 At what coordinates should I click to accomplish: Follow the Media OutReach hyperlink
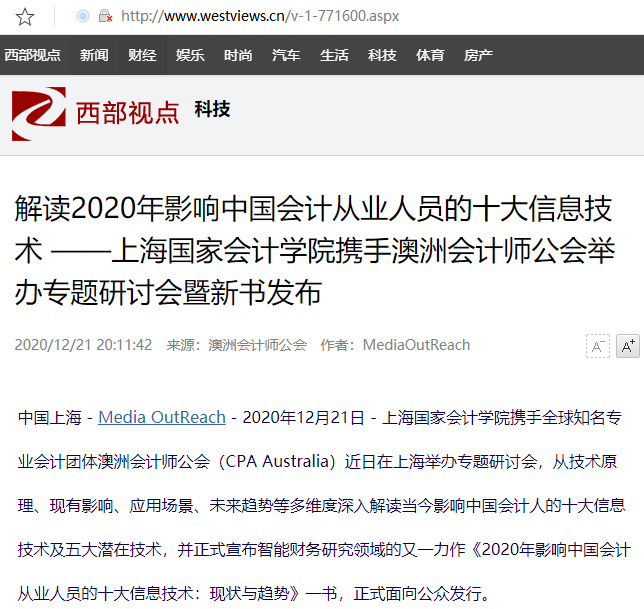[x=162, y=417]
